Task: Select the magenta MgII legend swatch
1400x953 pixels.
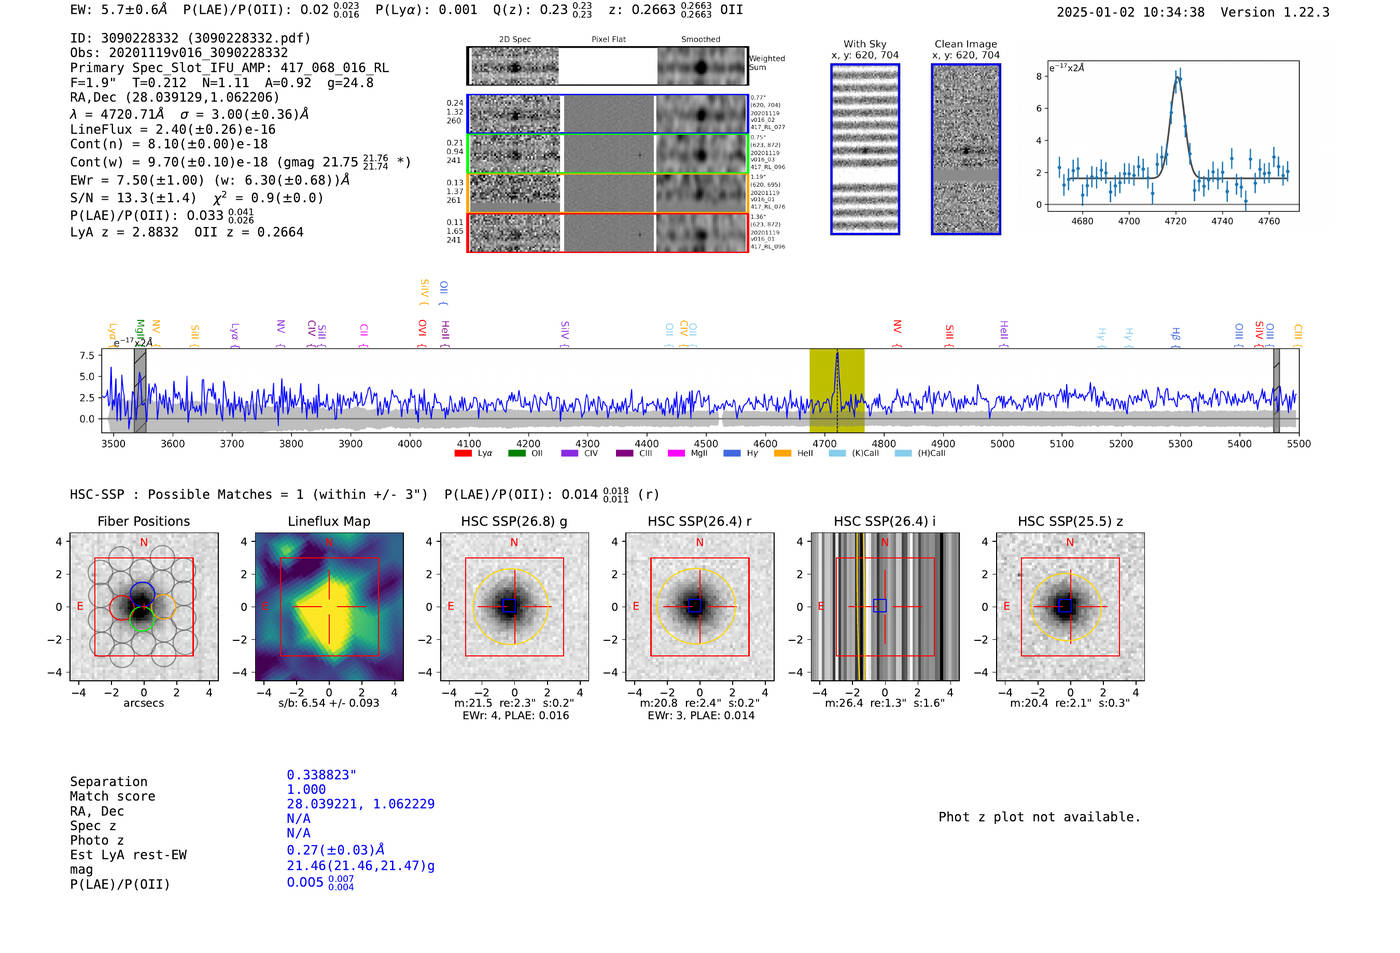Action: [x=676, y=453]
